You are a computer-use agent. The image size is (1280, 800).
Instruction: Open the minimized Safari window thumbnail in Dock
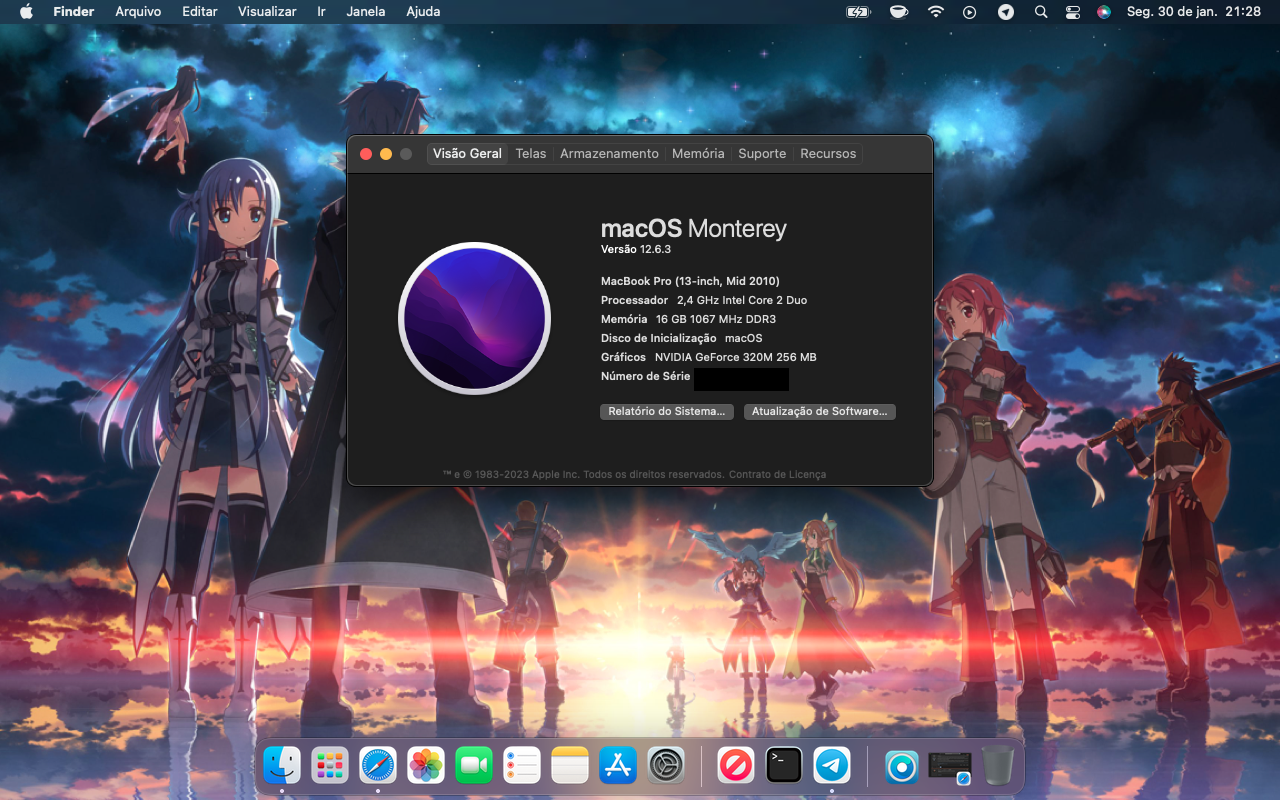[950, 766]
